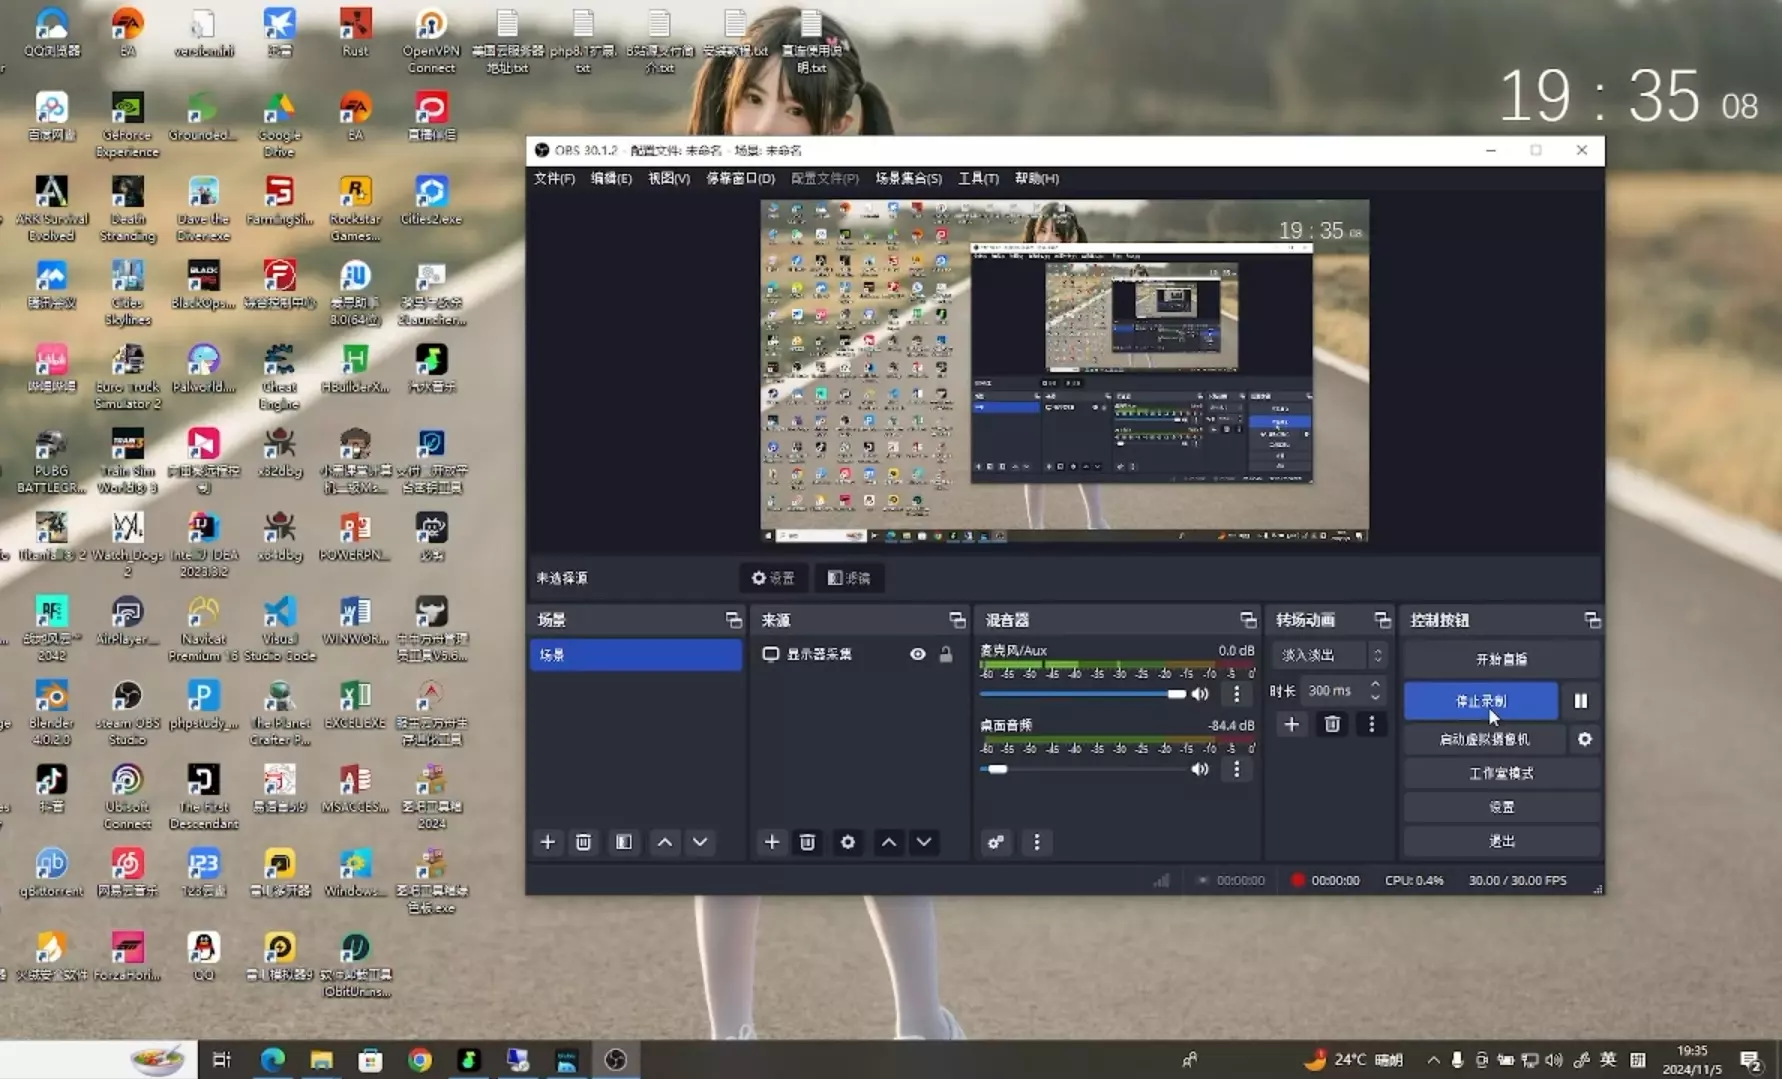Open the 工具(T) menu
Screen dimensions: 1782x1079
pyautogui.click(x=977, y=178)
